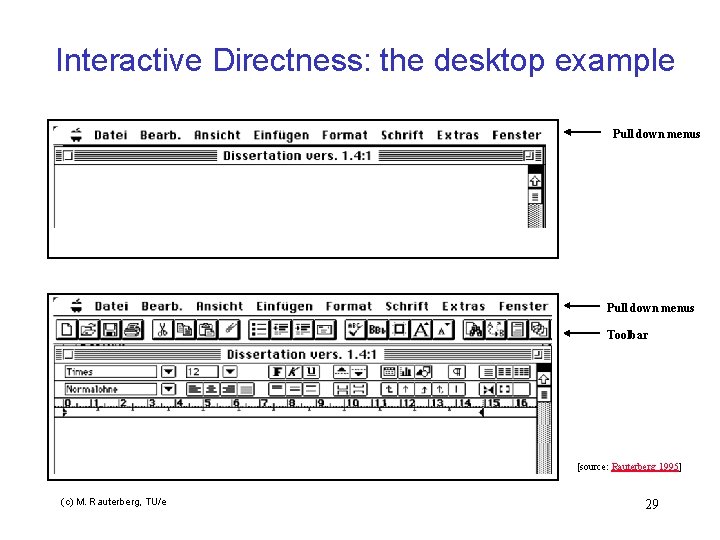Open the Einfügen menu in the lower window
Image resolution: width=720 pixels, height=540 pixels.
point(284,307)
